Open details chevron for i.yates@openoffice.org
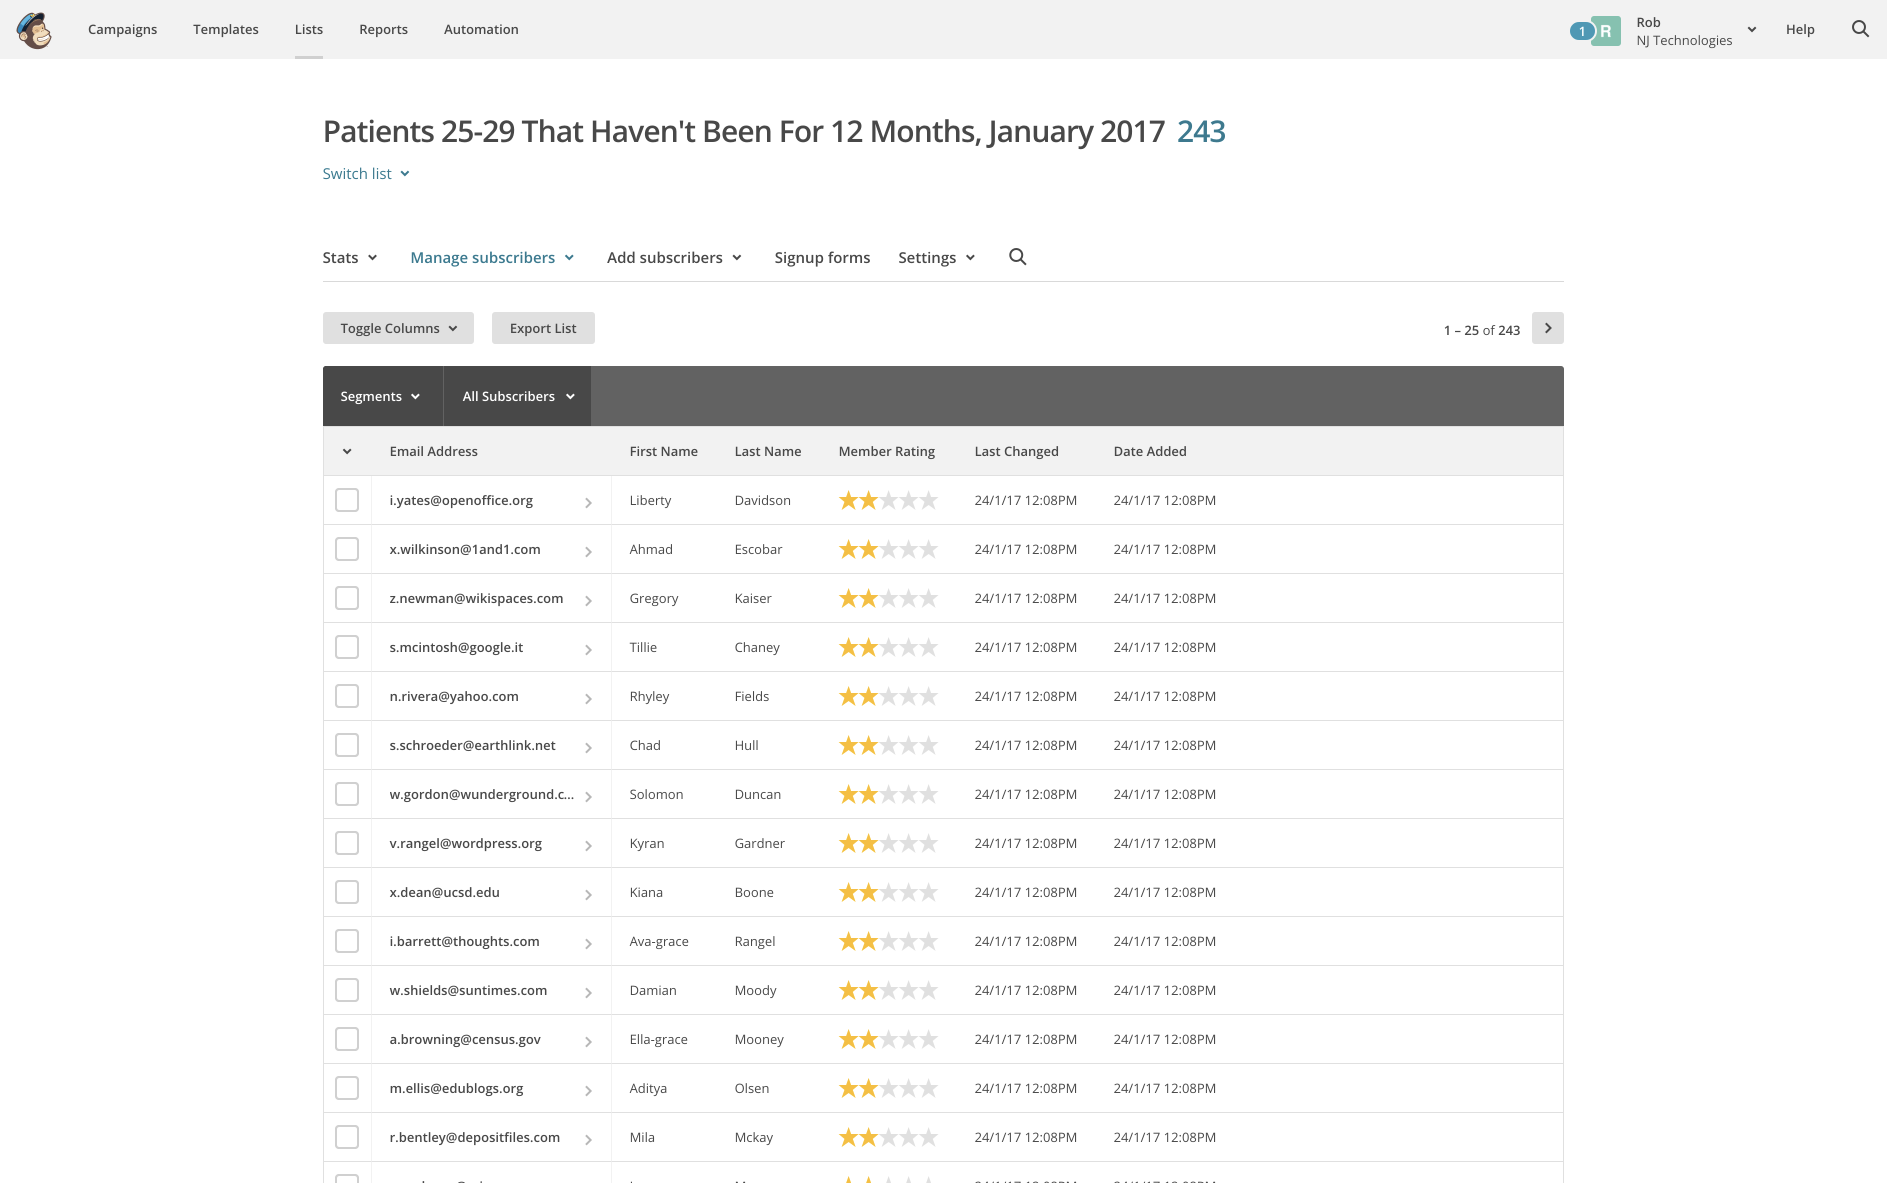The height and width of the screenshot is (1183, 1887). (x=588, y=500)
